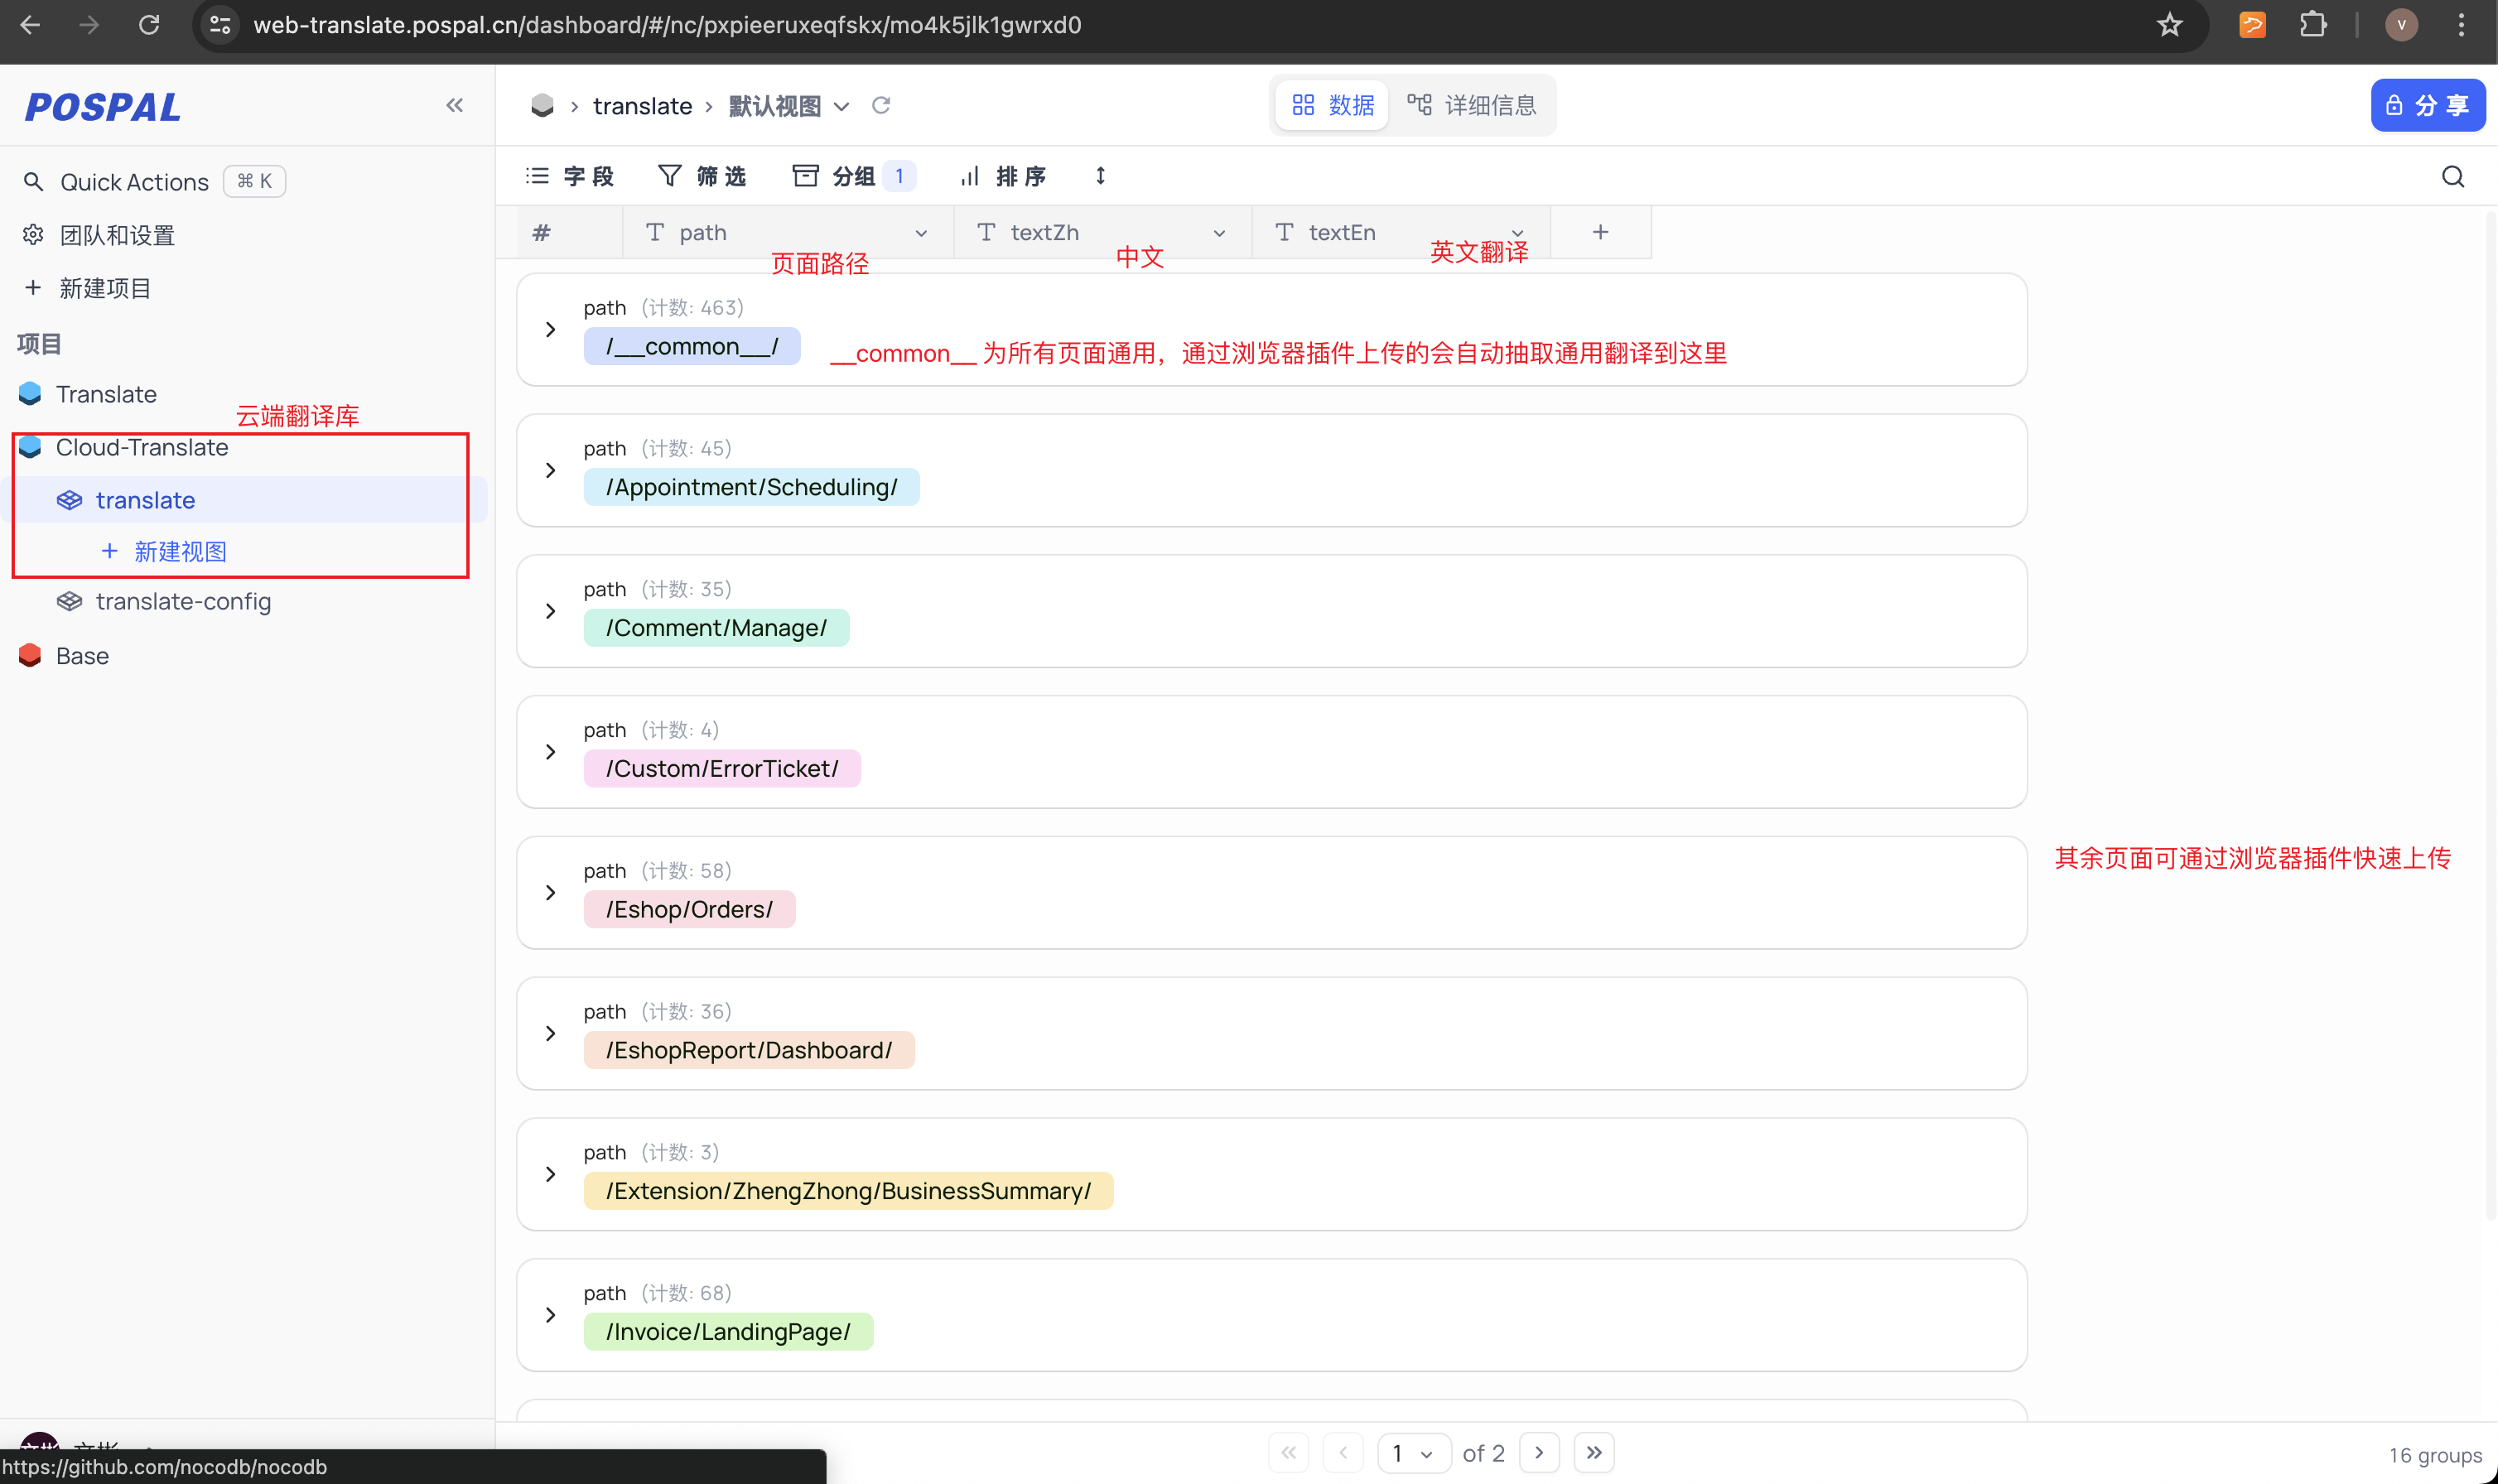Open the path column dropdown arrow

point(920,233)
